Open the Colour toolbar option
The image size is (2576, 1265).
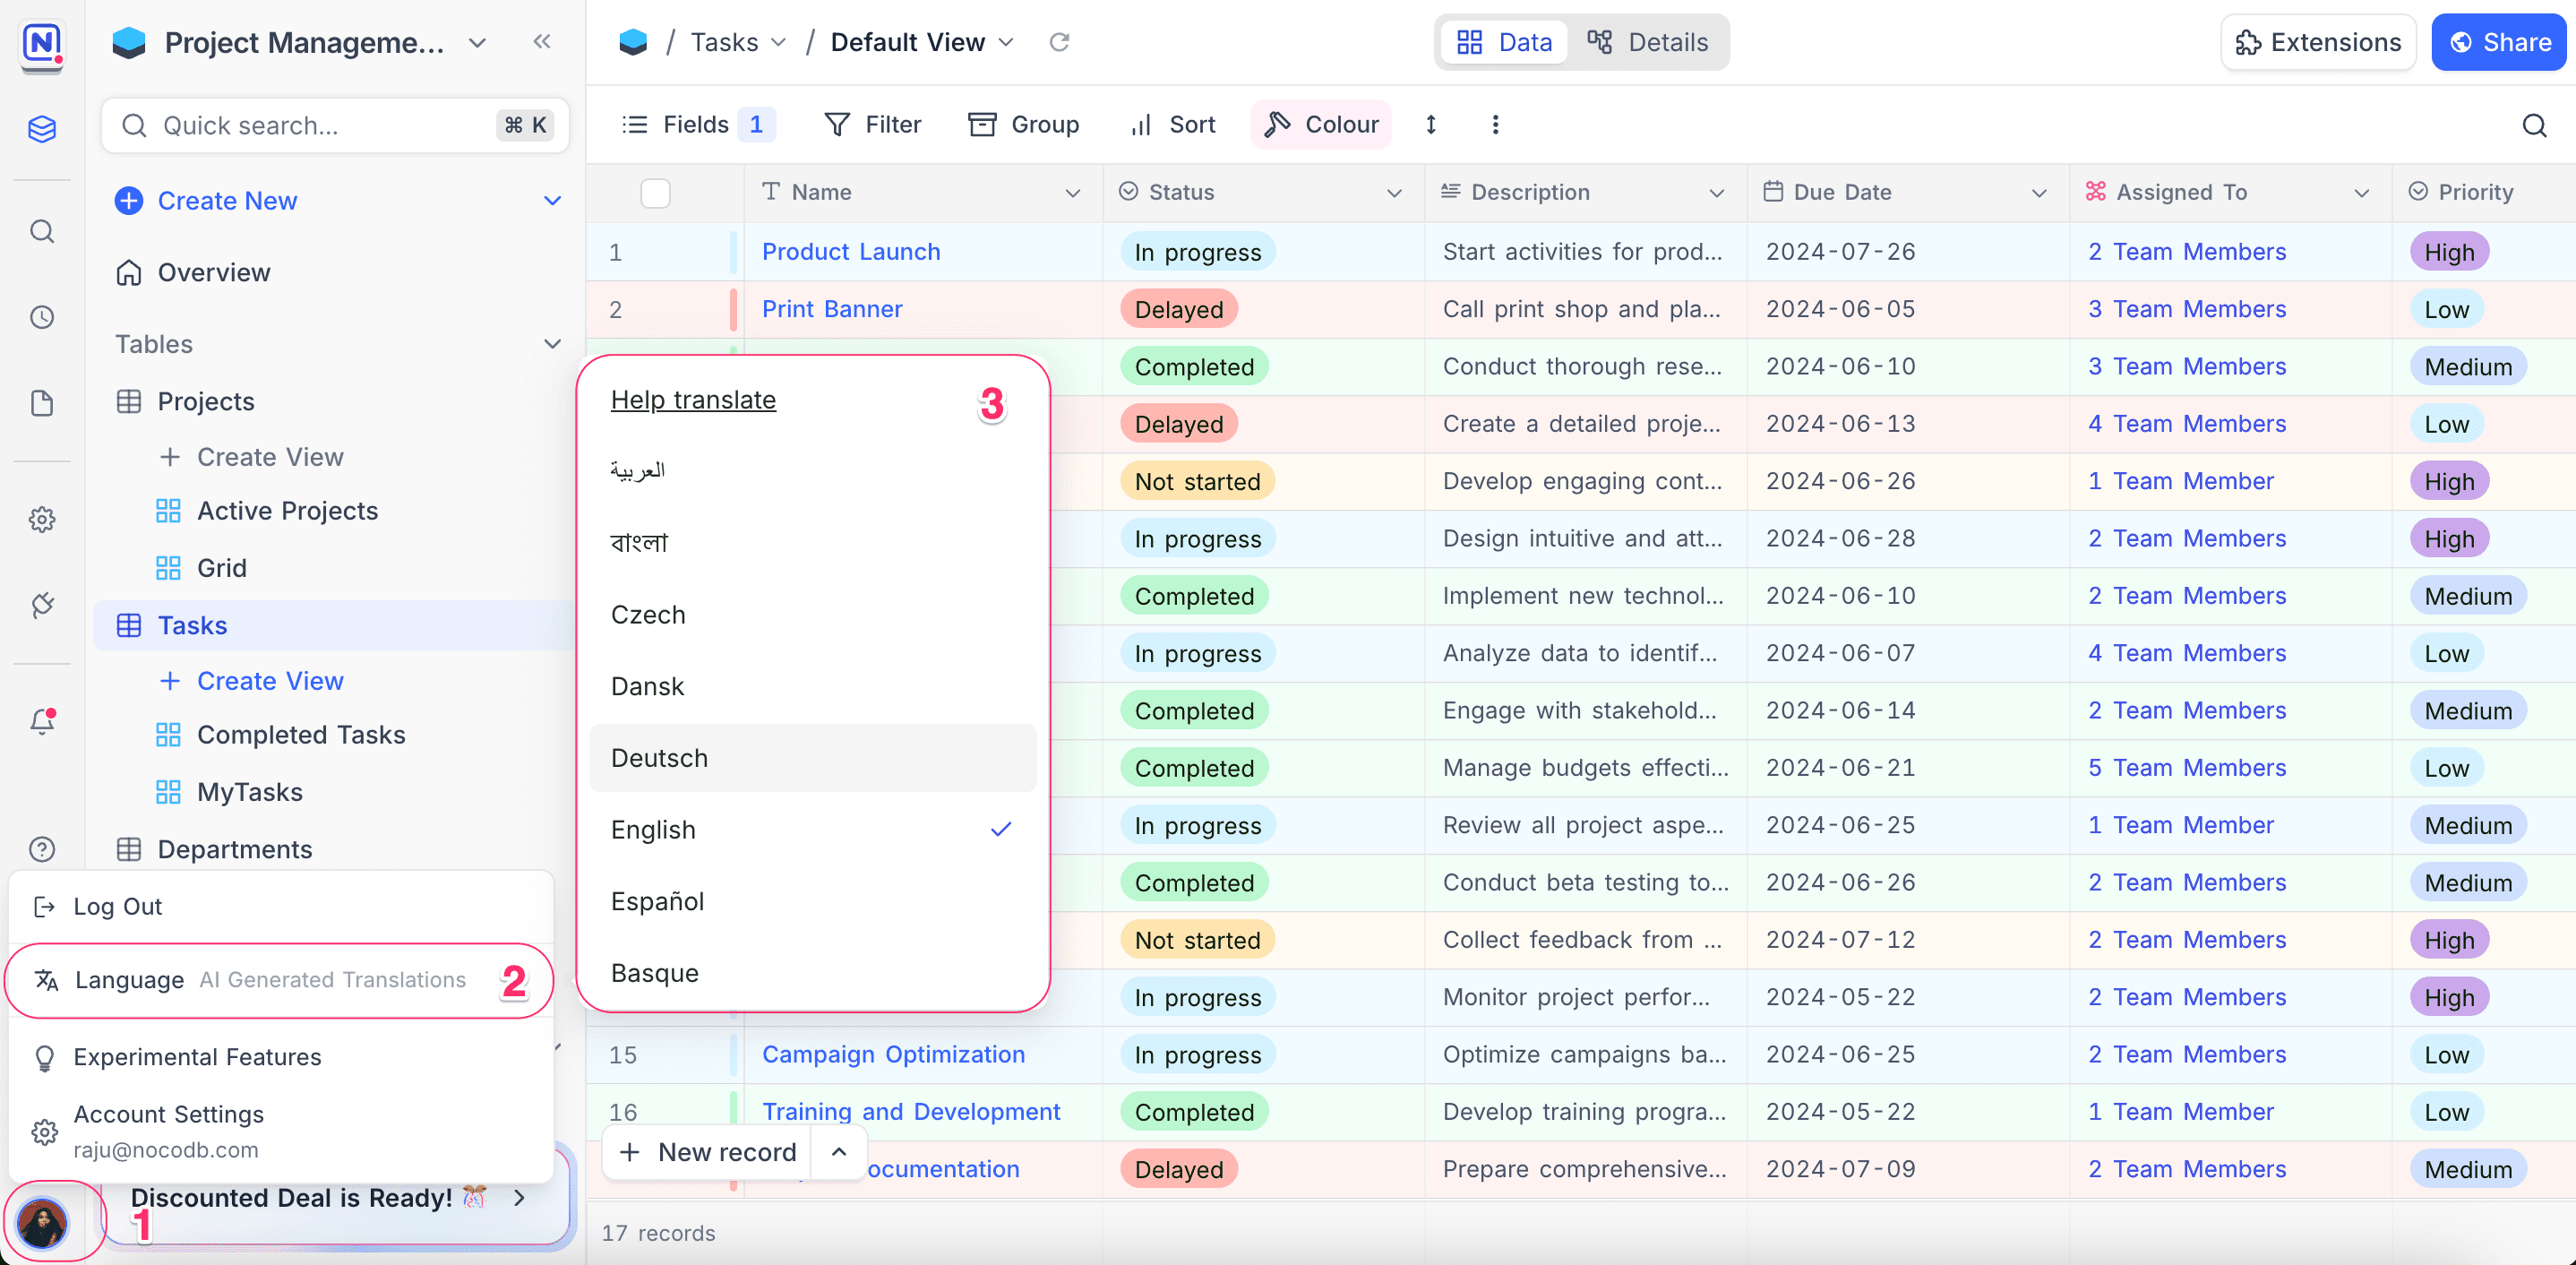[x=1321, y=124]
